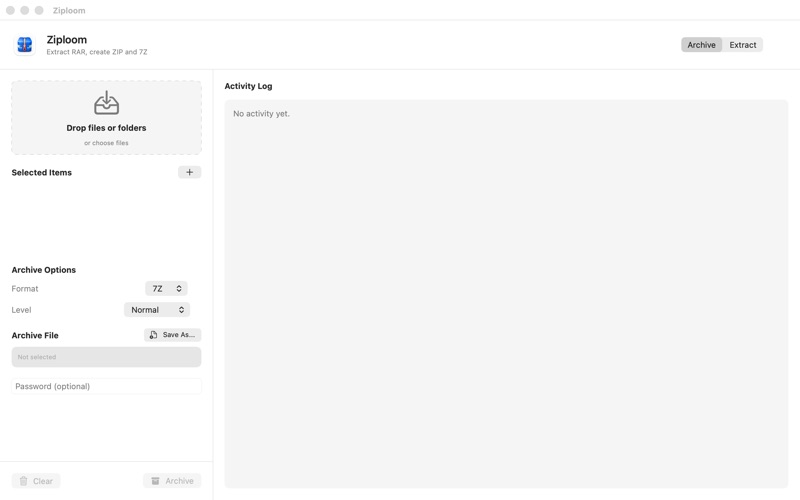800x500 pixels.
Task: Click the Selected Items heading
Action: point(42,172)
